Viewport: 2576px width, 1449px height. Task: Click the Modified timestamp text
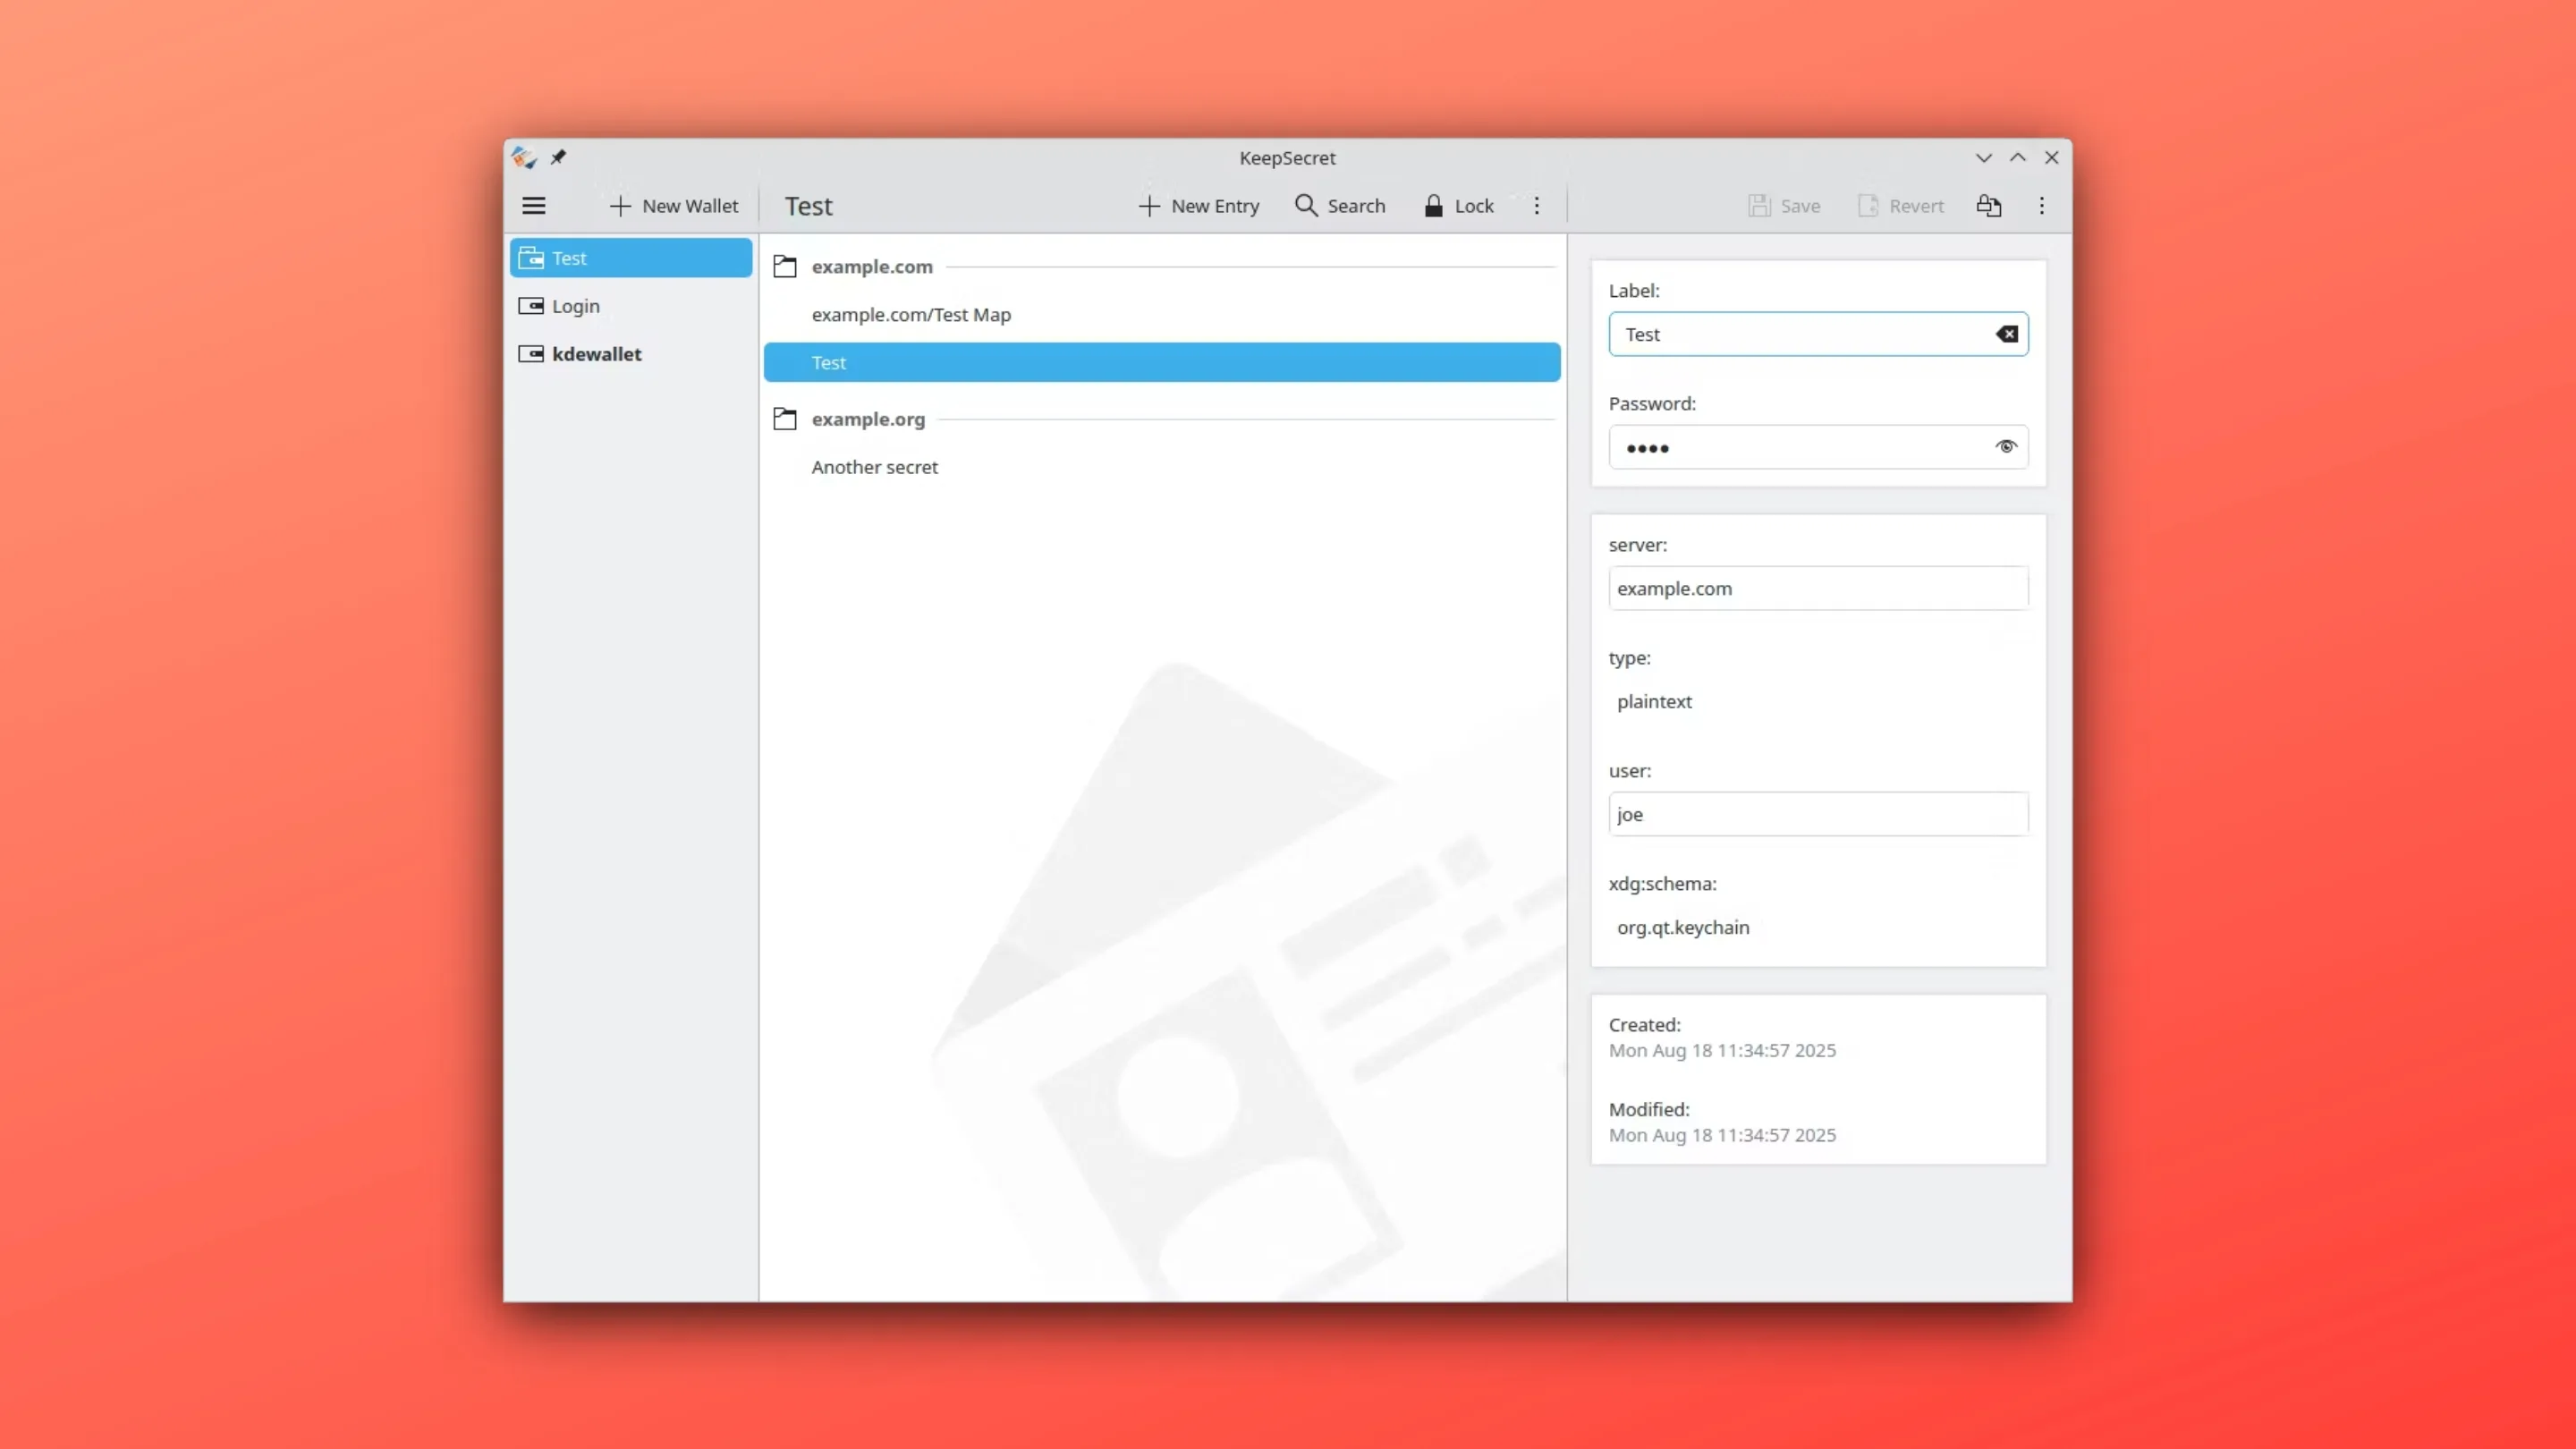[1722, 1136]
